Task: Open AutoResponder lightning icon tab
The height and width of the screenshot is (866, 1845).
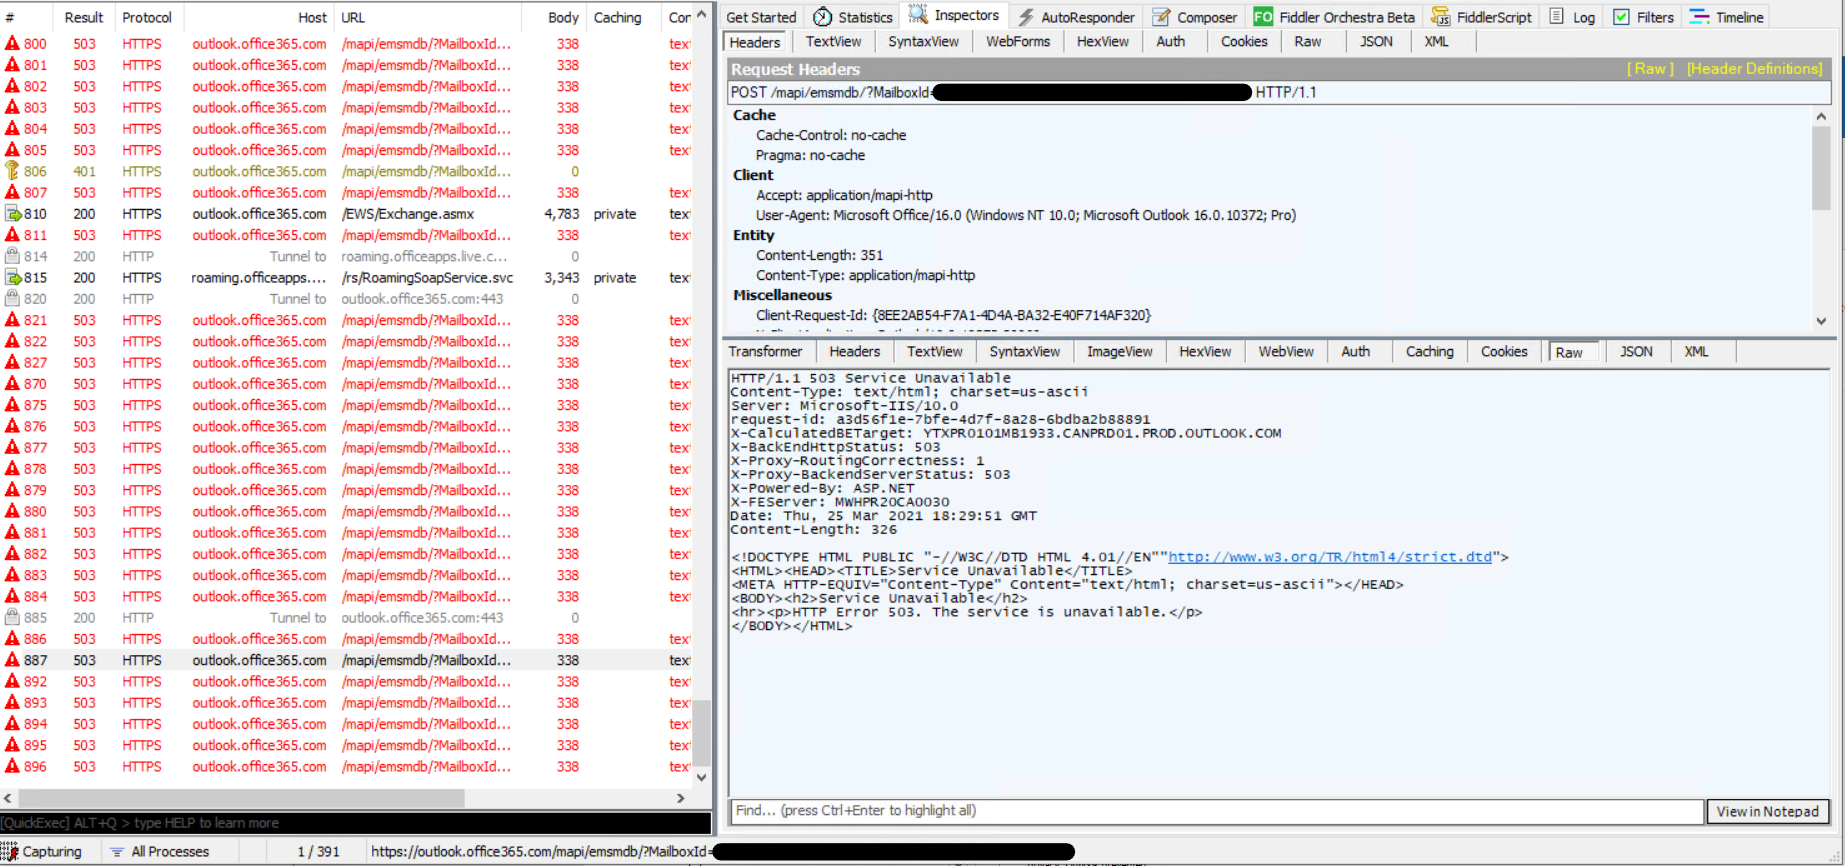Action: click(x=1026, y=17)
